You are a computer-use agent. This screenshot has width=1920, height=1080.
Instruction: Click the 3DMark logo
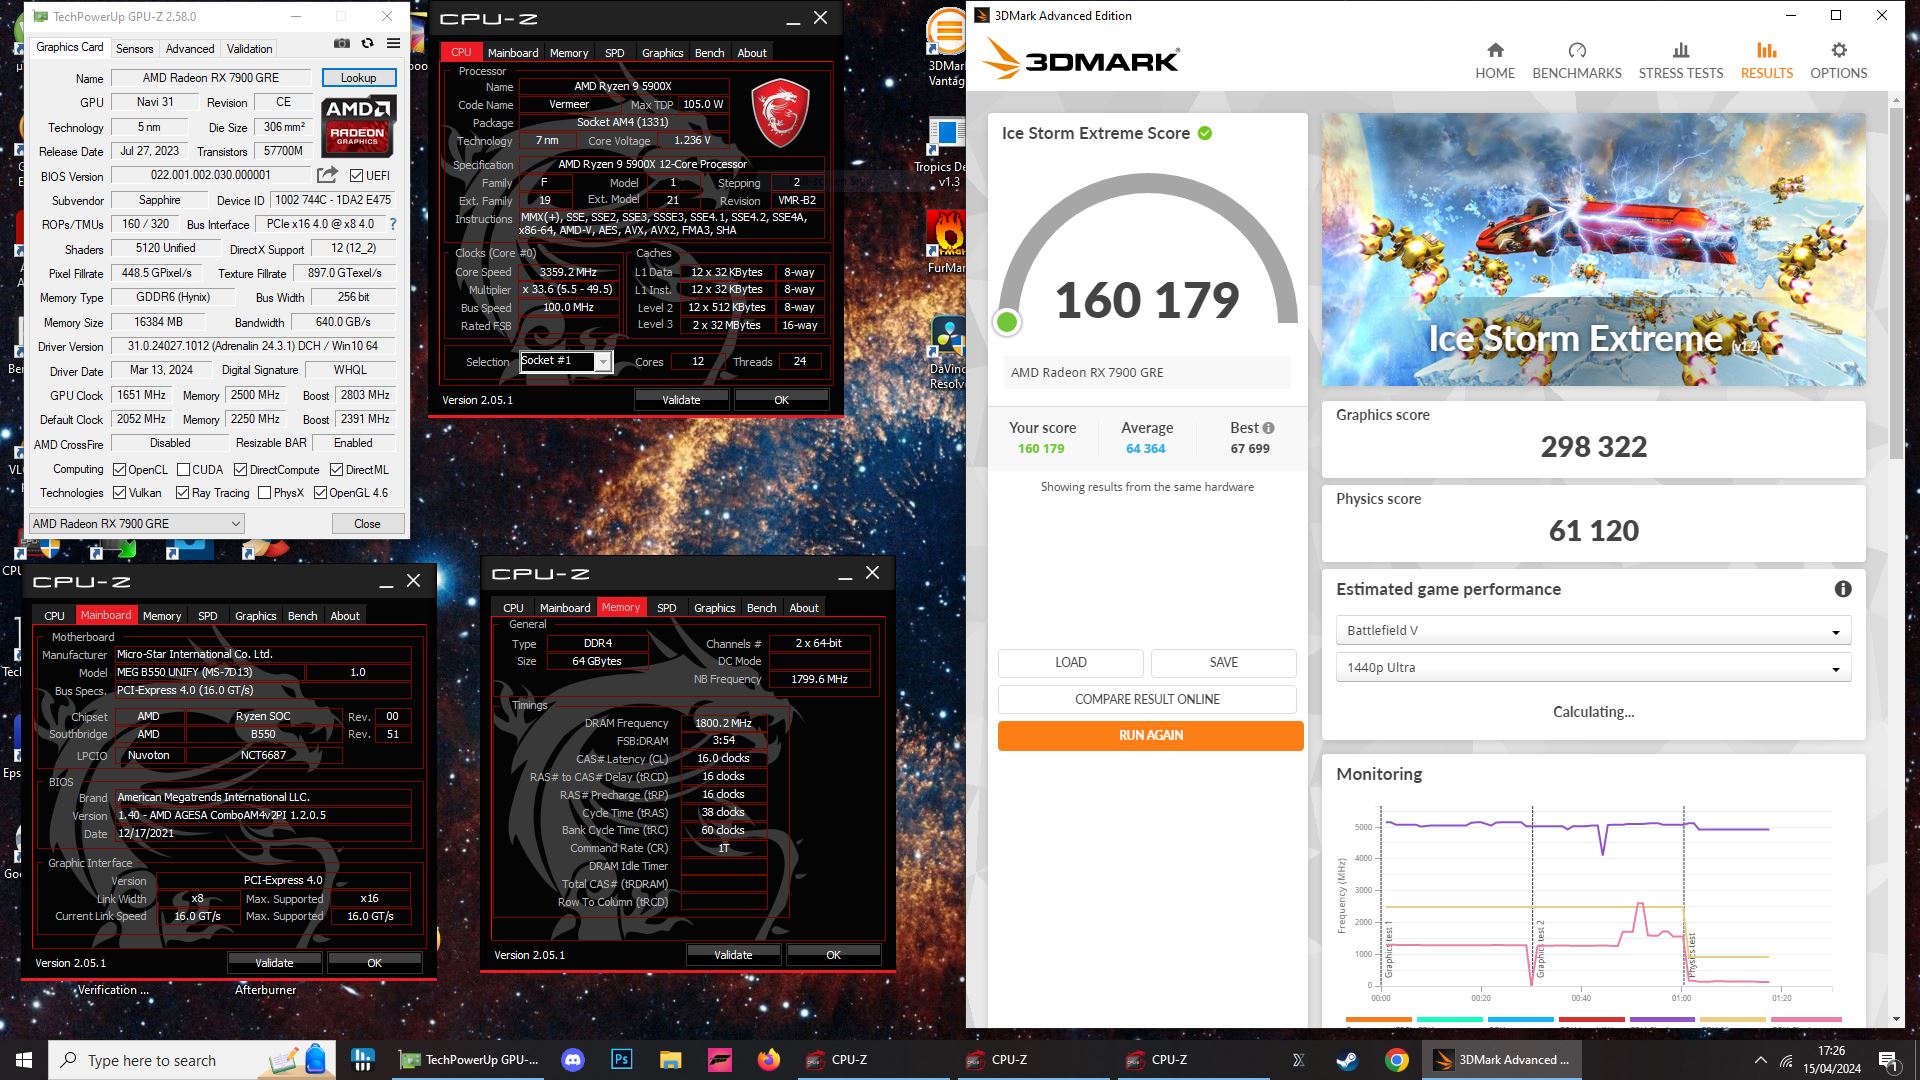(x=1081, y=59)
